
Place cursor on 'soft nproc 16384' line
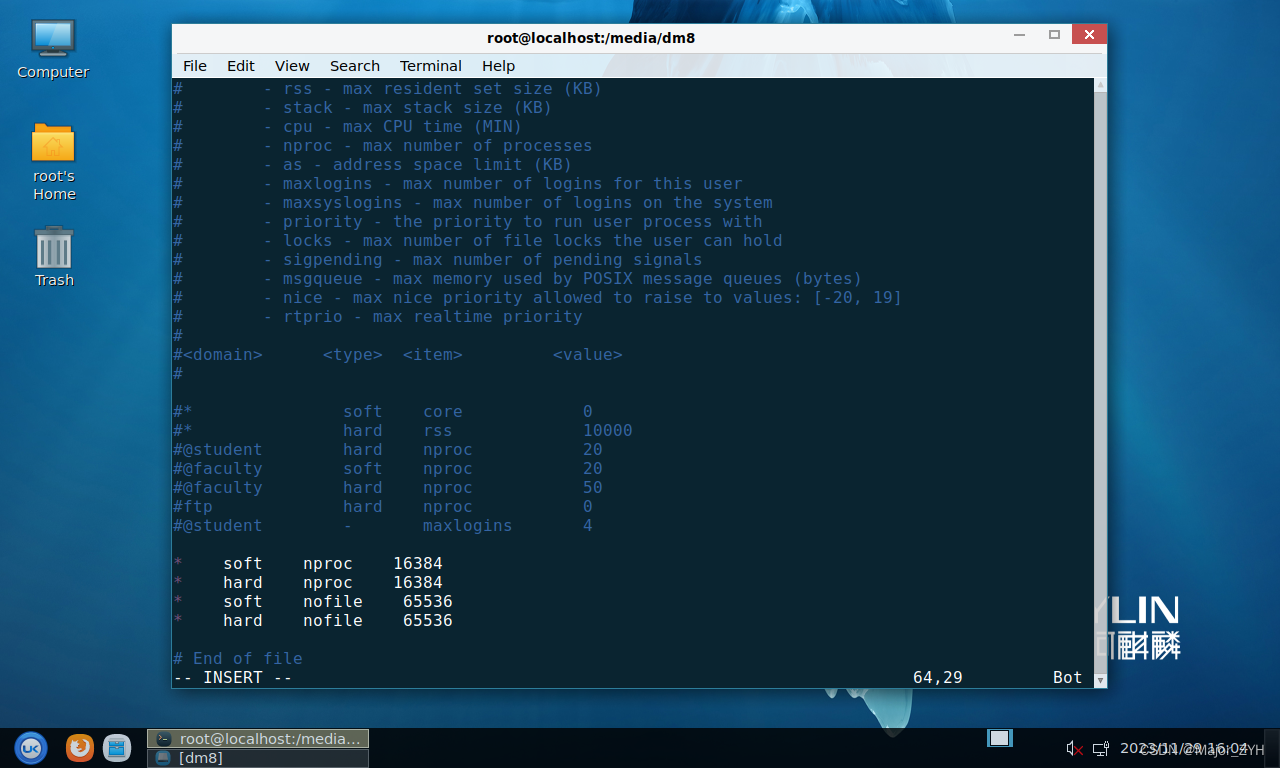(308, 563)
